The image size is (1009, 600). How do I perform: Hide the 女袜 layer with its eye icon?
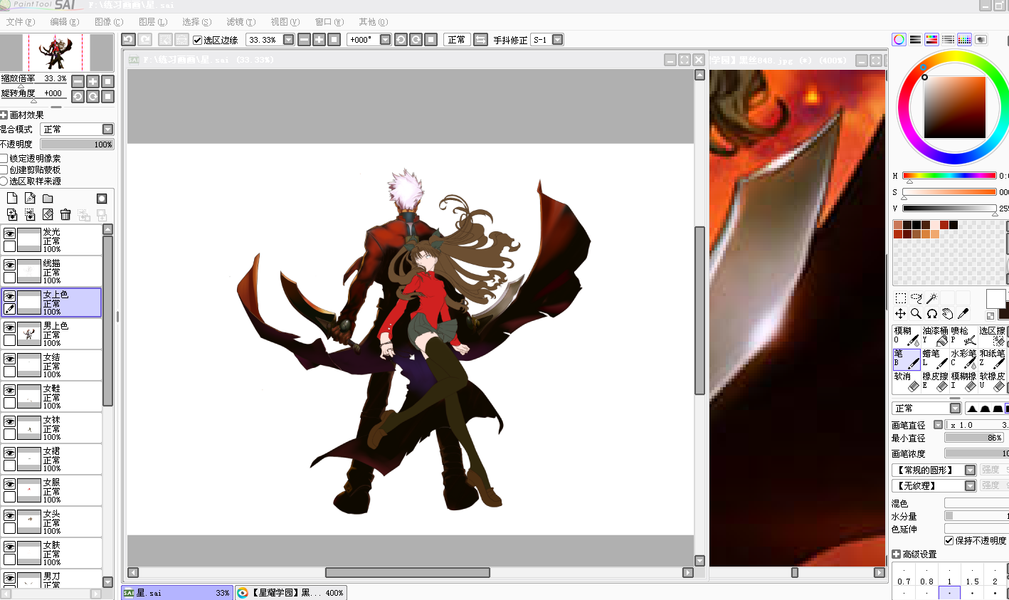[x=10, y=421]
